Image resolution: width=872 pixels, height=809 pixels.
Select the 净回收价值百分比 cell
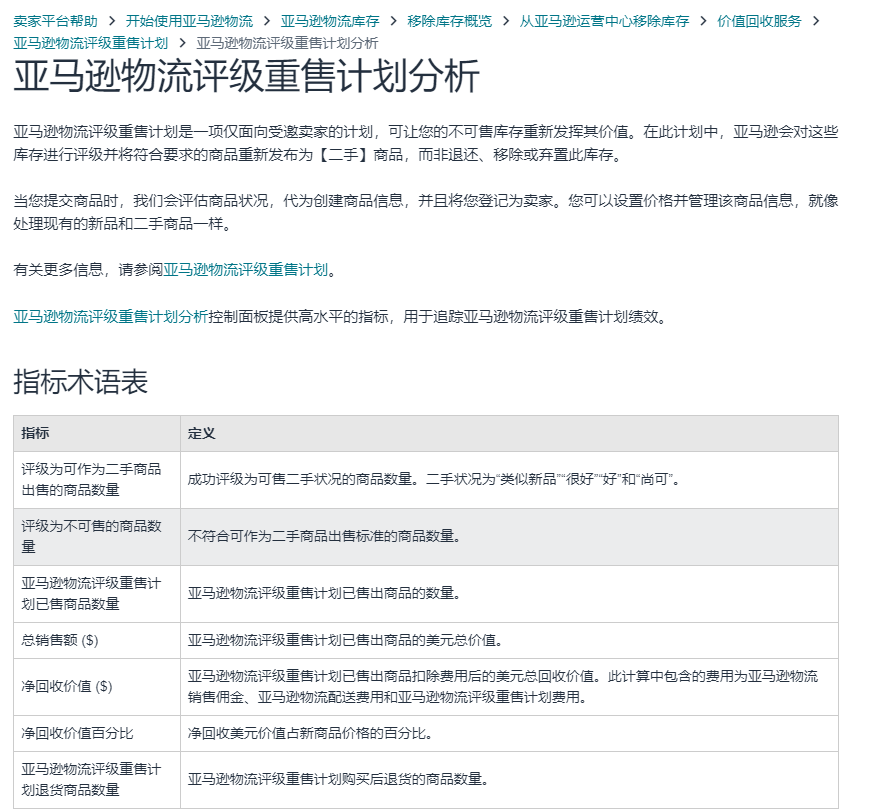click(97, 733)
